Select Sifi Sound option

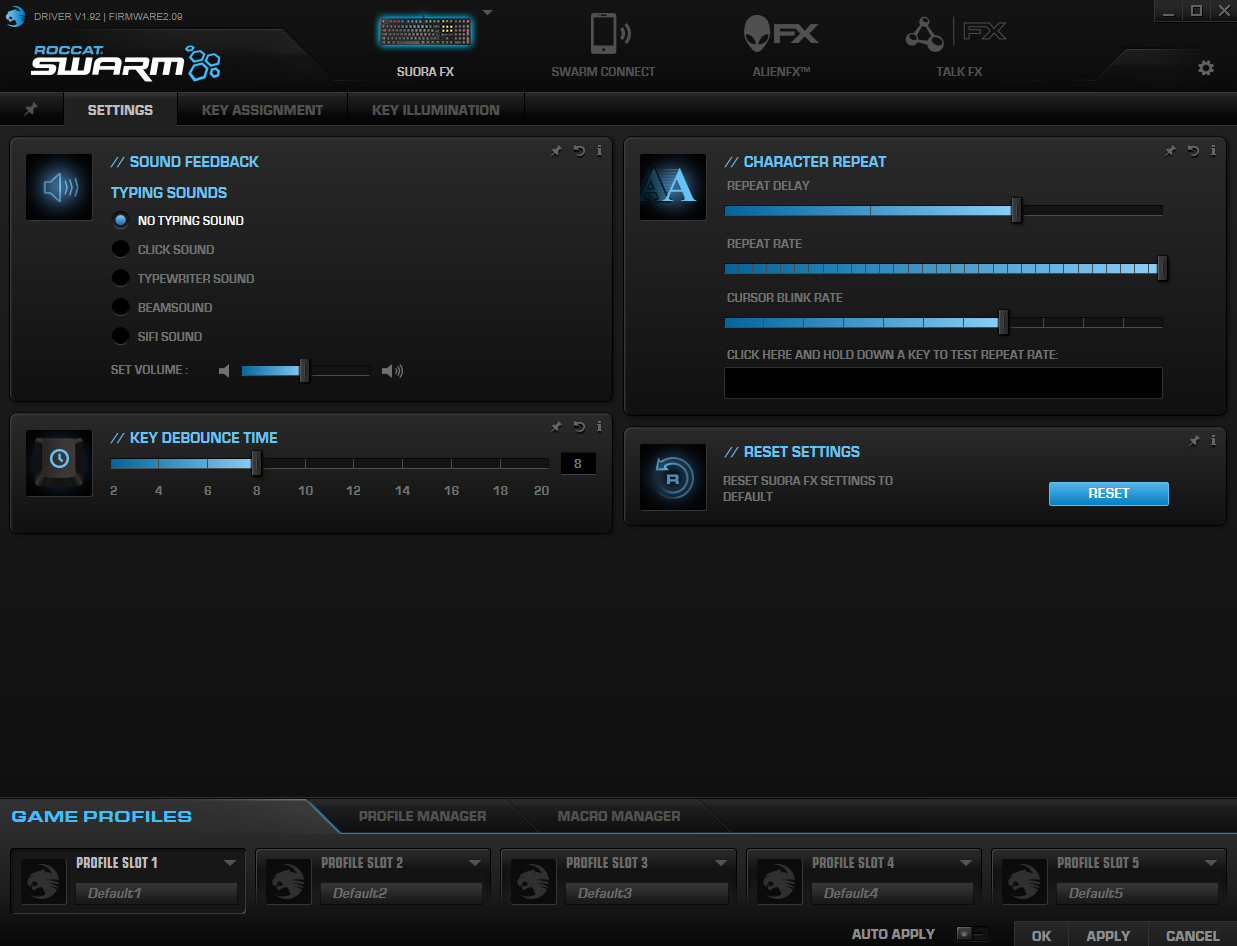point(158,337)
